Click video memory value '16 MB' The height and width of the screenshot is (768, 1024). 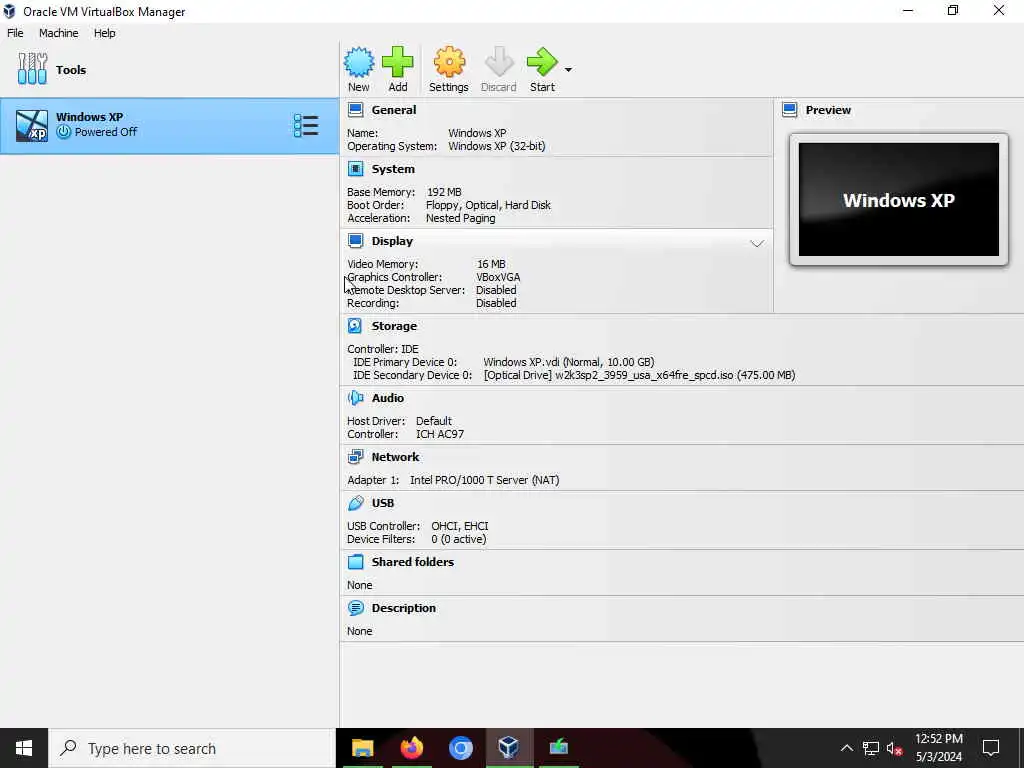(x=491, y=264)
